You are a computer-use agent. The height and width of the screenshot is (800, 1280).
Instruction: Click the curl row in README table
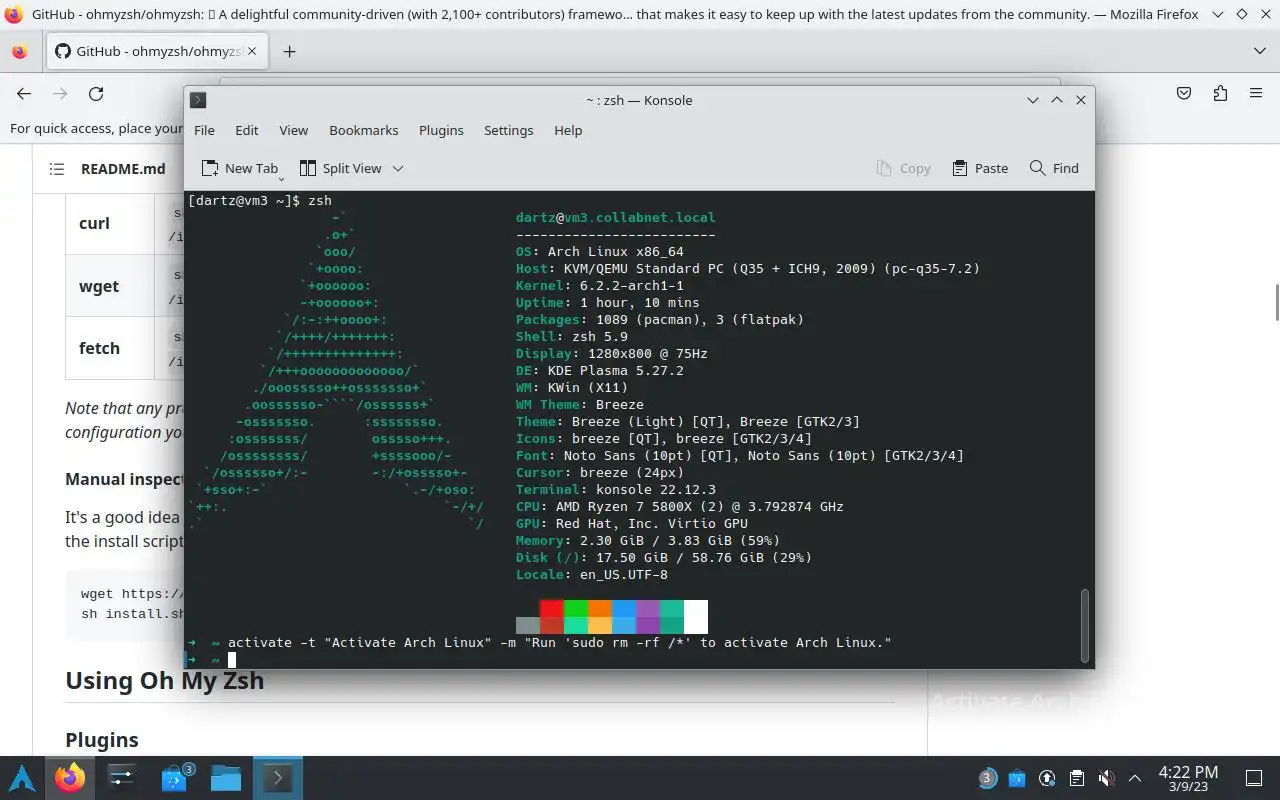[125, 223]
